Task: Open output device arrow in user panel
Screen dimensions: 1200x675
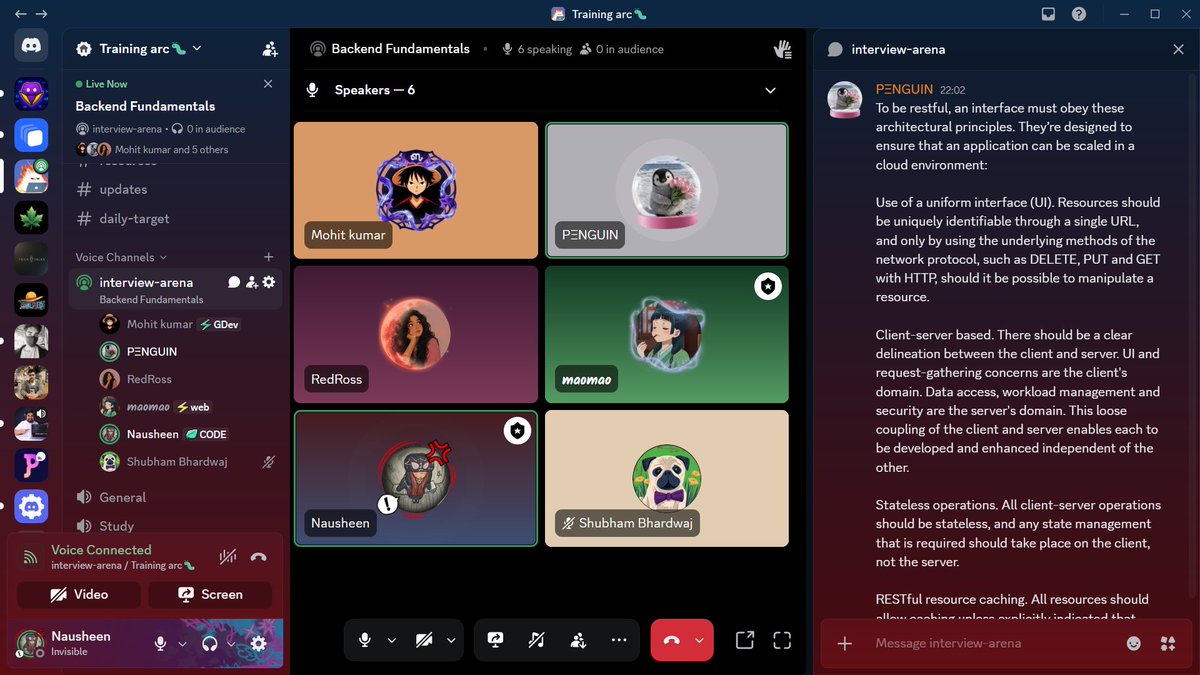Action: (231, 643)
